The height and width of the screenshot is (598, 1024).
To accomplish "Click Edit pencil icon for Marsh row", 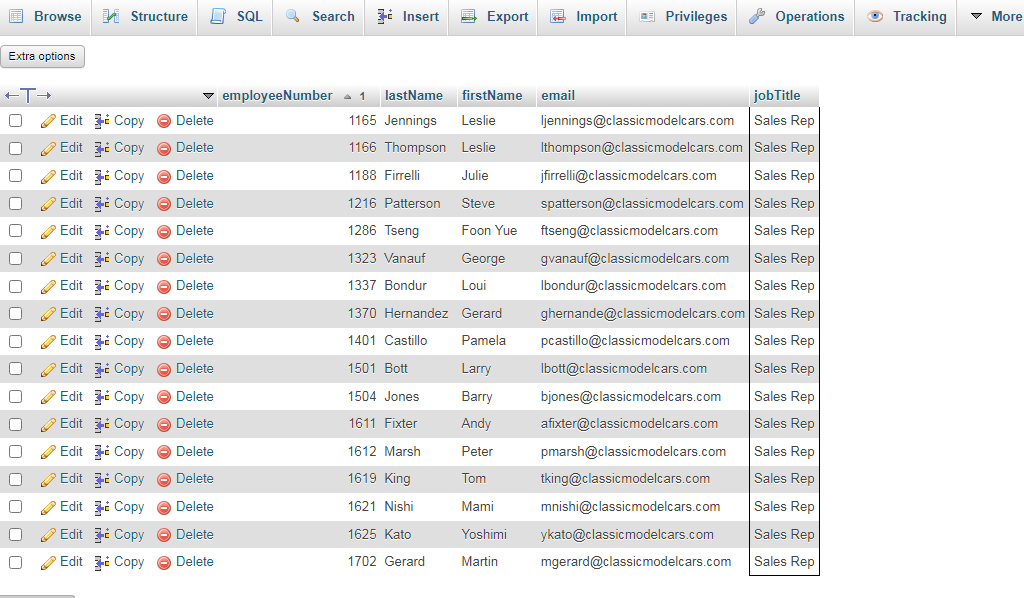I will [48, 452].
